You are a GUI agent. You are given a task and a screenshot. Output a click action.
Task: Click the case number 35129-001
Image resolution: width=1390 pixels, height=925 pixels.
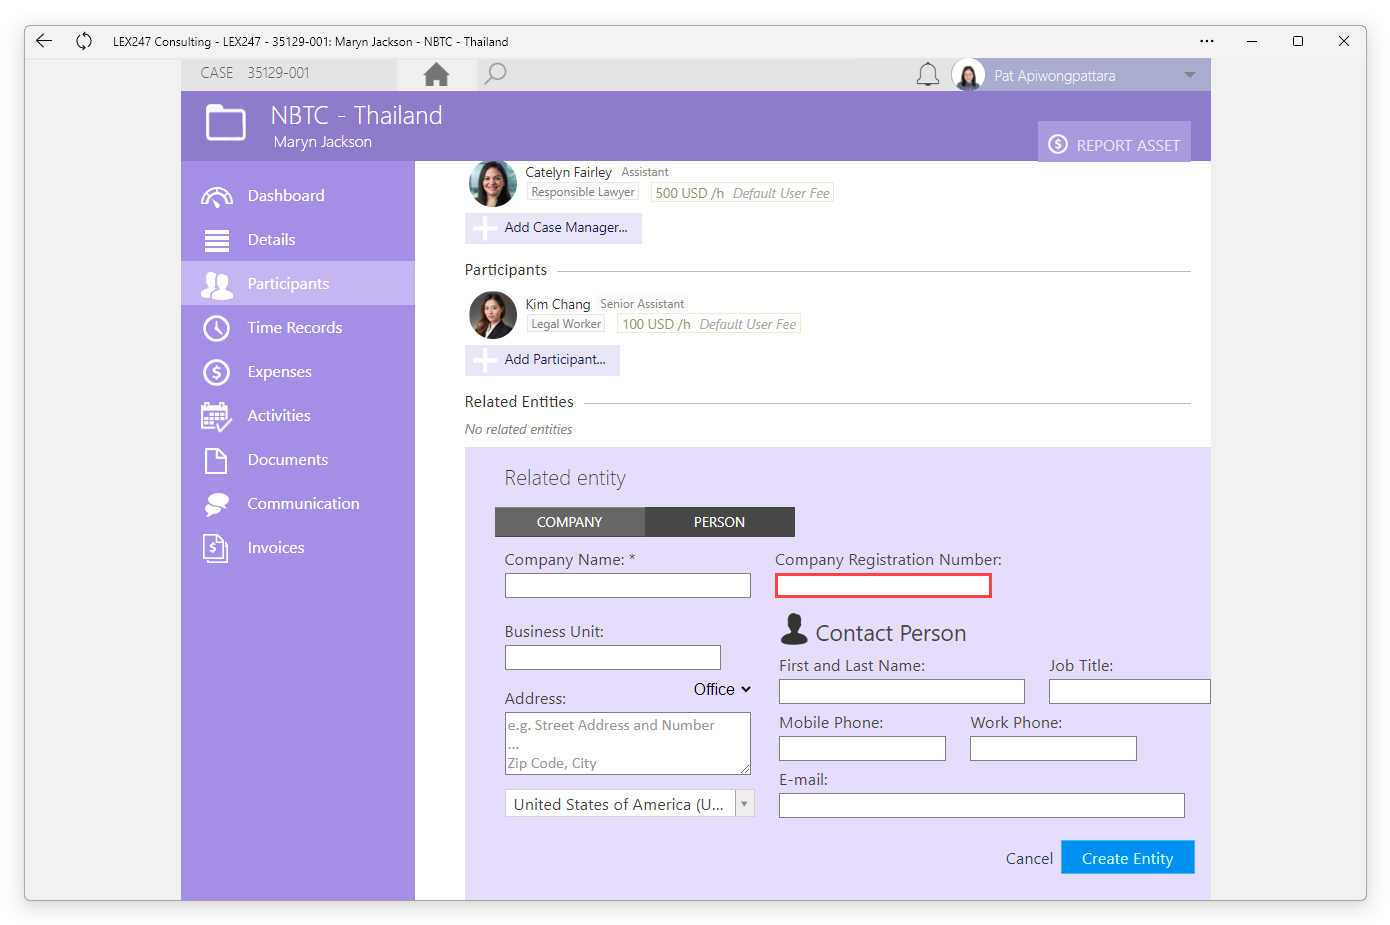(278, 73)
